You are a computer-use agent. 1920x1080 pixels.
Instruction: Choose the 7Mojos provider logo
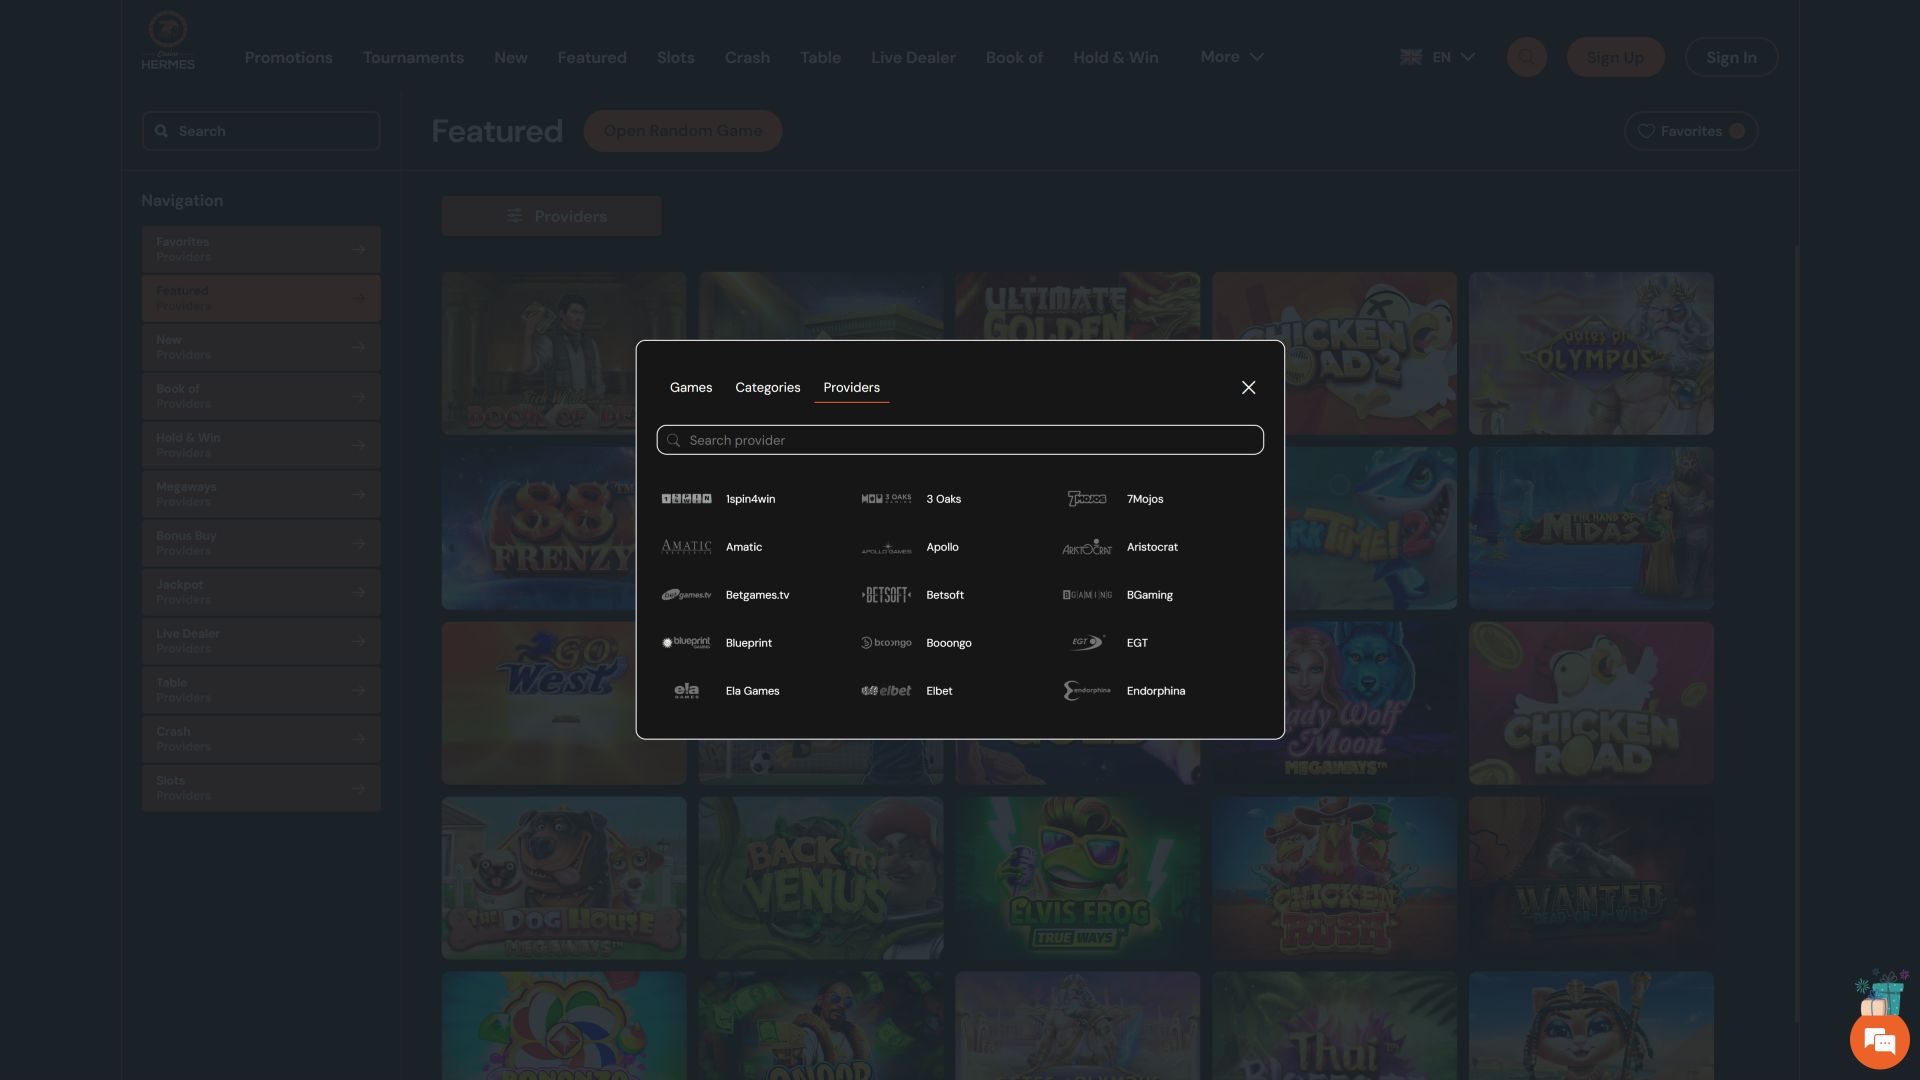tap(1087, 498)
